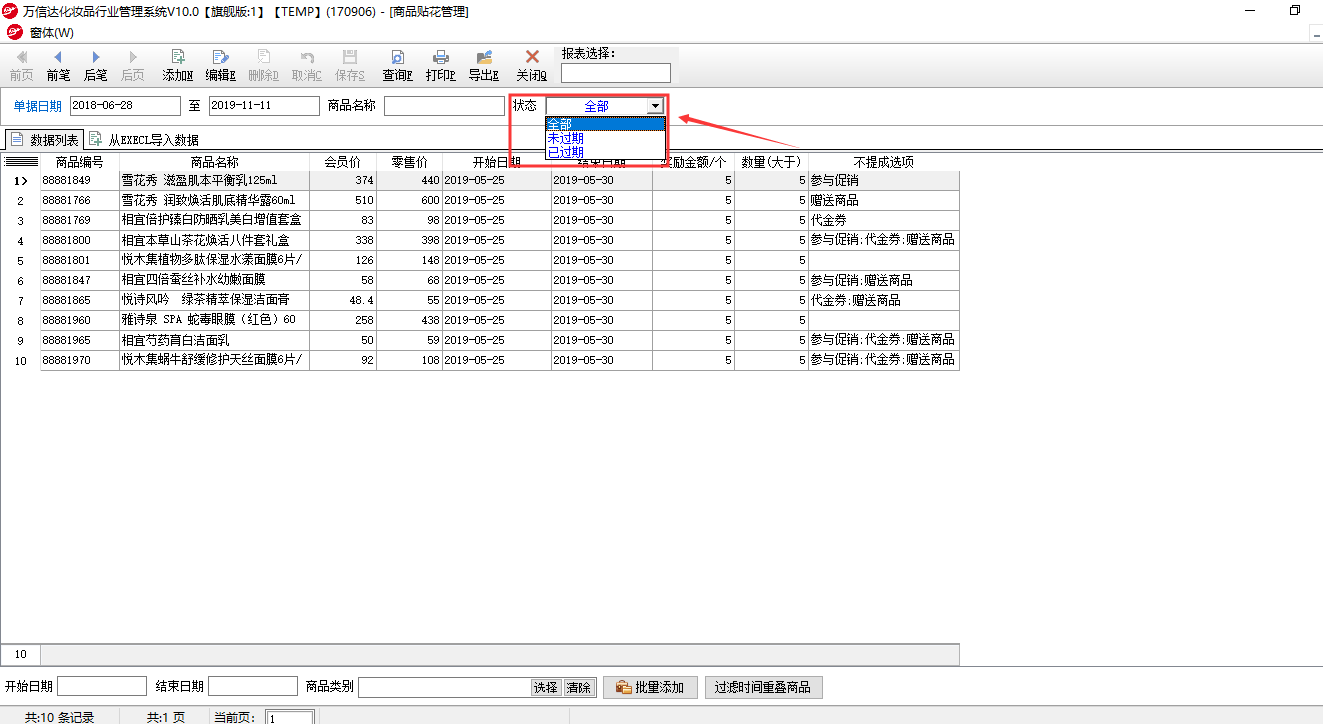Edit the record using 编辑E
The width and height of the screenshot is (1323, 724).
[x=221, y=65]
